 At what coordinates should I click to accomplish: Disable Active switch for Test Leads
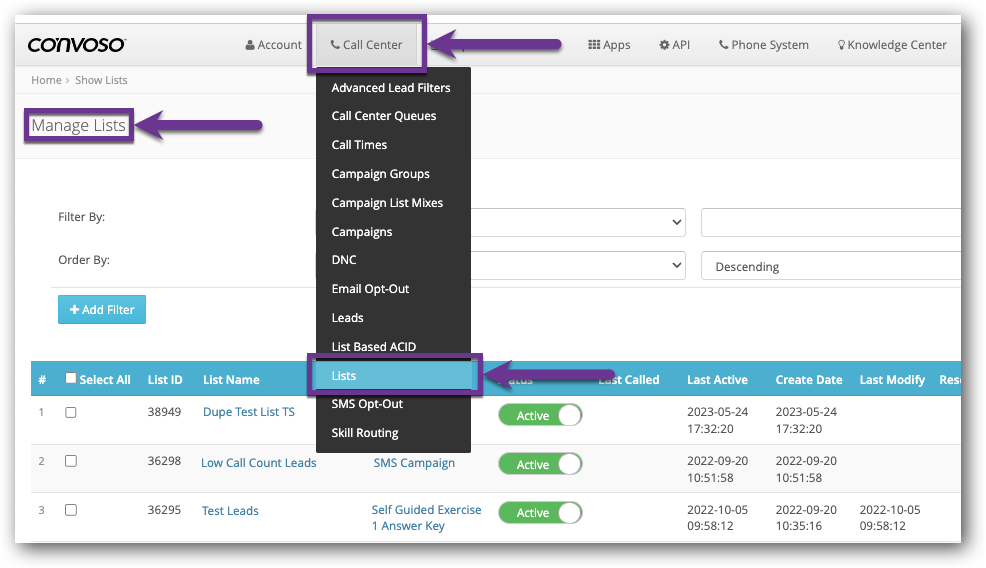coord(540,513)
